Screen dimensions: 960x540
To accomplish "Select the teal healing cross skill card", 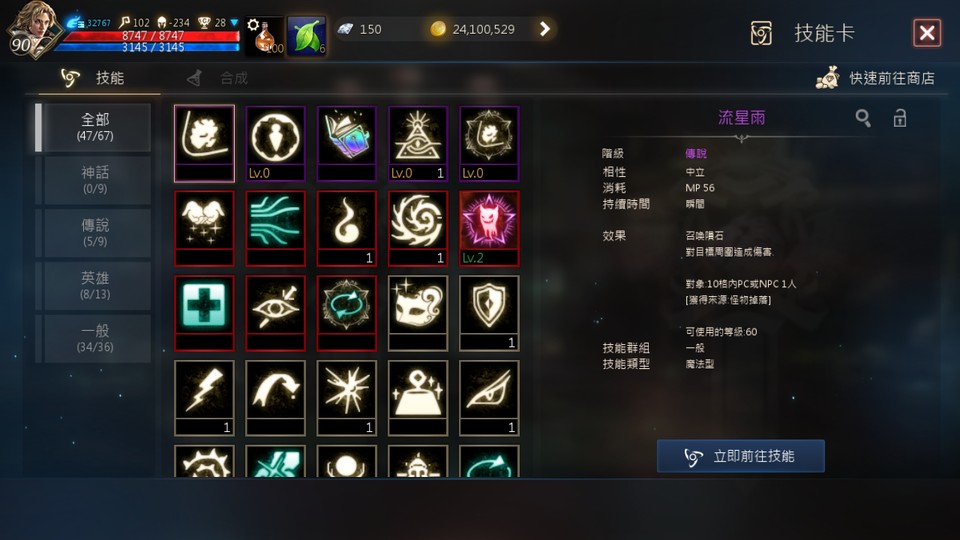I will click(204, 313).
